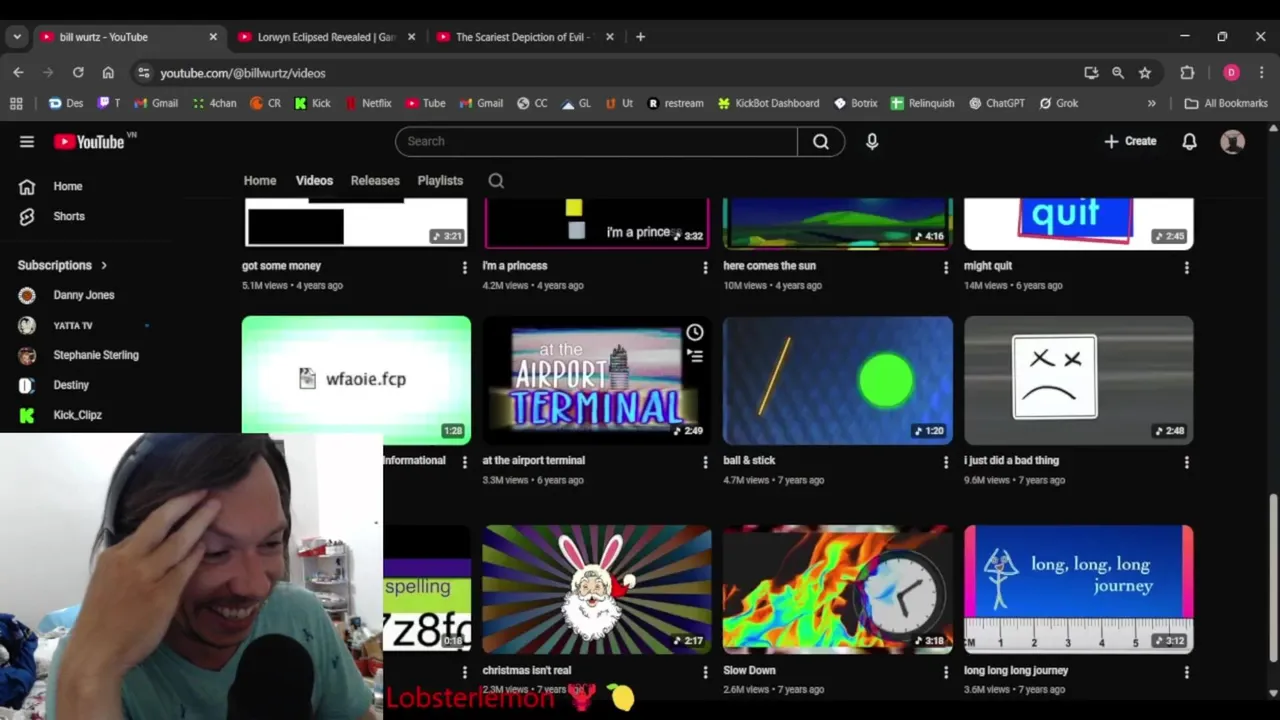Screen dimensions: 1280x720
Task: Open Chrome three-dot menu
Action: [1261, 72]
